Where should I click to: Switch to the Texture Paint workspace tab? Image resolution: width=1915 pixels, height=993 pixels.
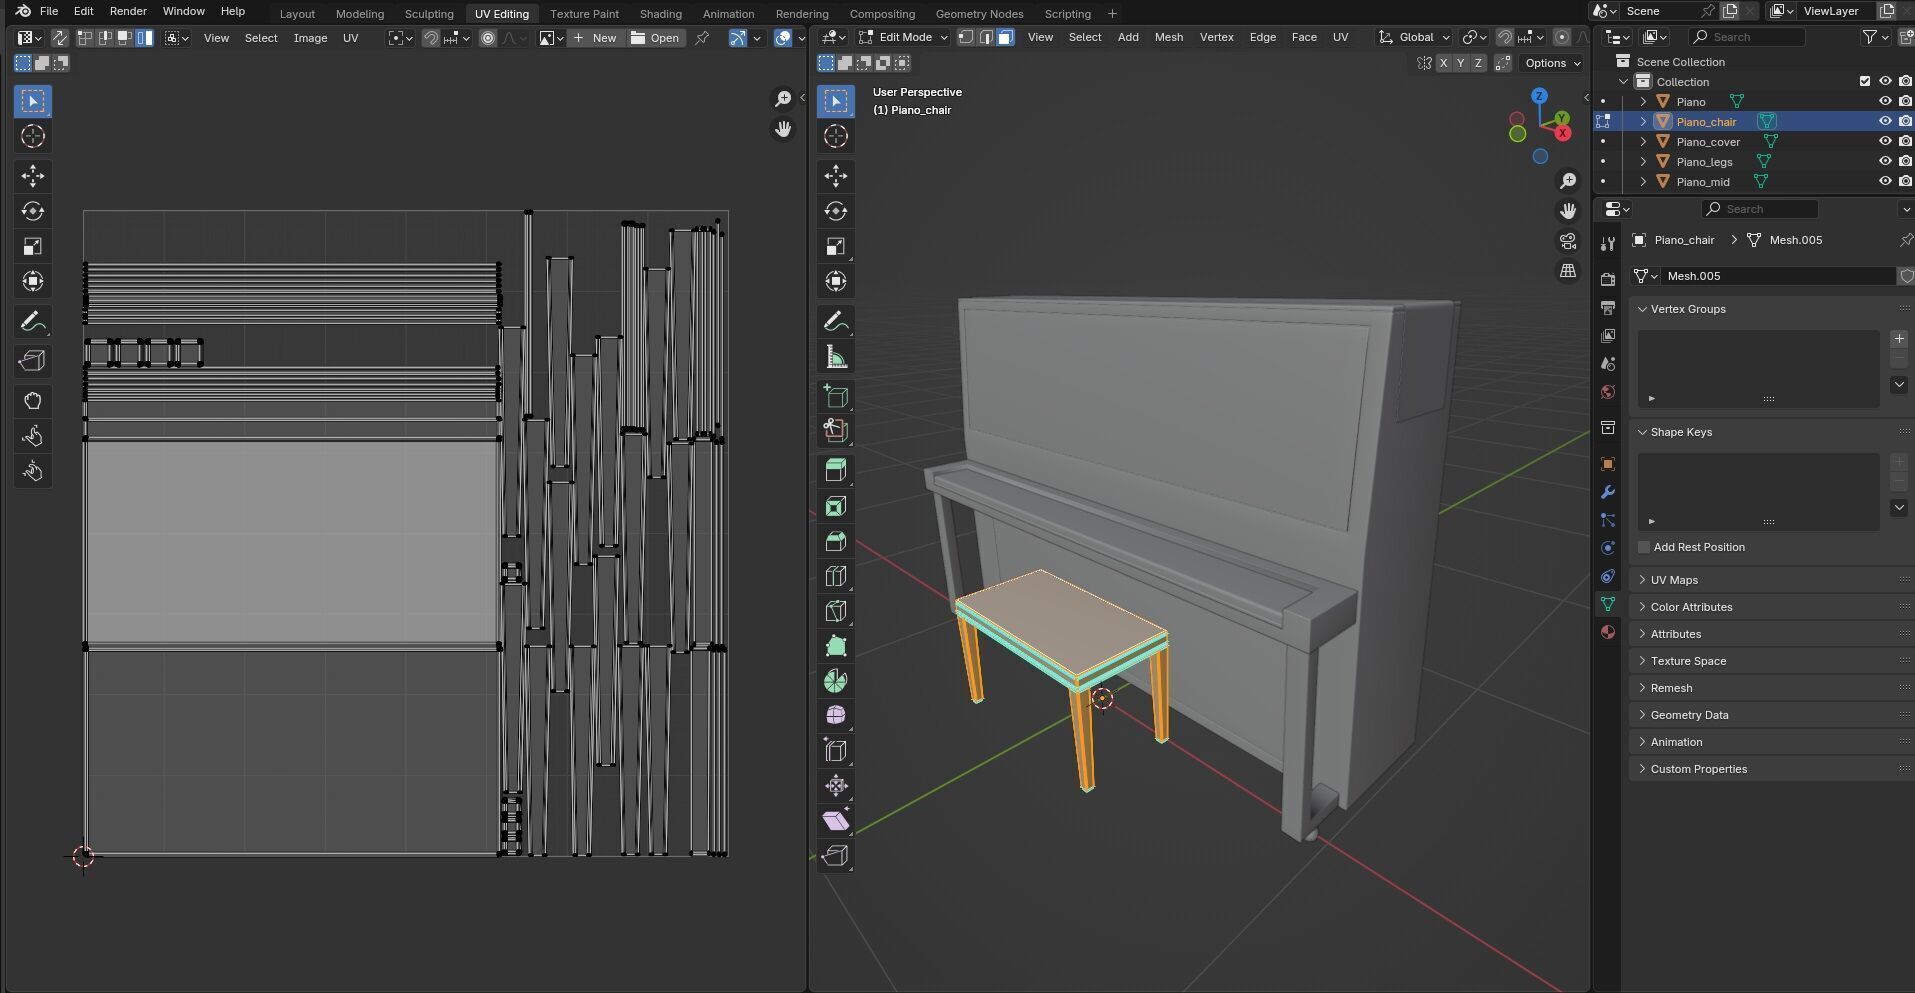point(584,14)
